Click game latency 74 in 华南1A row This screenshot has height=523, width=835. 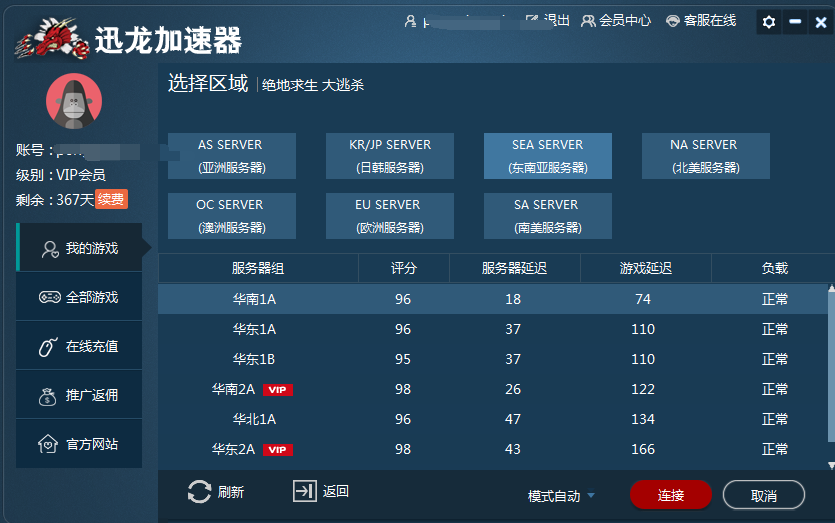643,299
